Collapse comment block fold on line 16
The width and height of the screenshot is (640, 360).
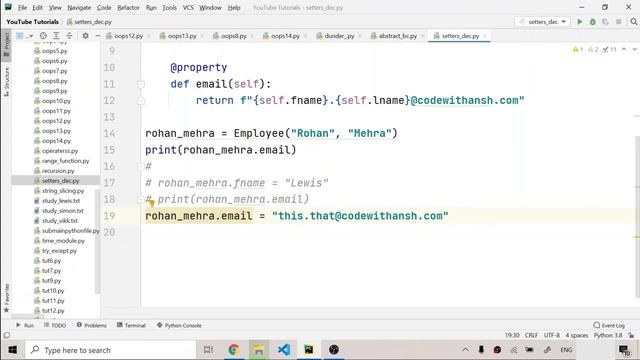pyautogui.click(x=140, y=166)
